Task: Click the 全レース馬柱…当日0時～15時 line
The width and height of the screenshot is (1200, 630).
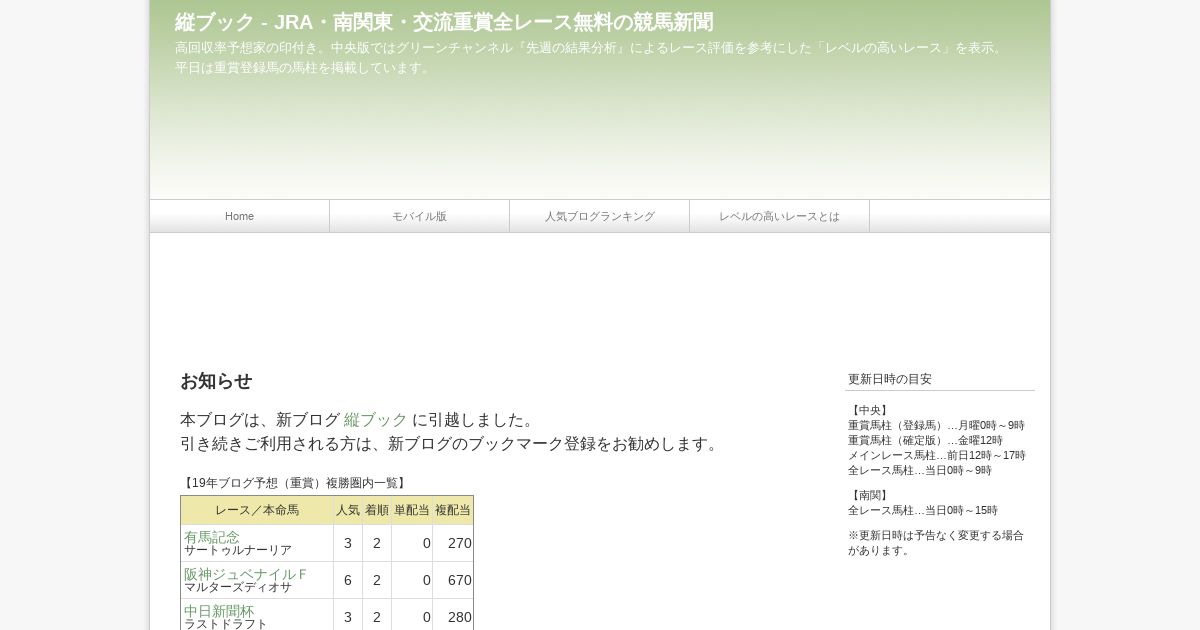Action: 923,510
